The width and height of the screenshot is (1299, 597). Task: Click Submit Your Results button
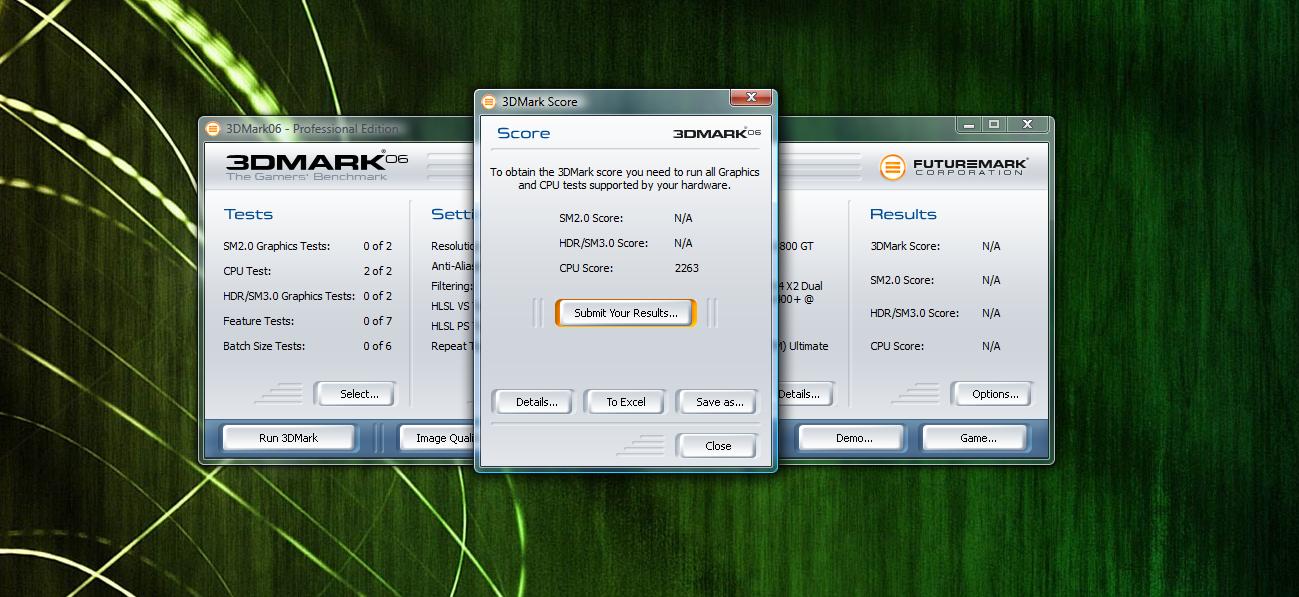click(626, 313)
